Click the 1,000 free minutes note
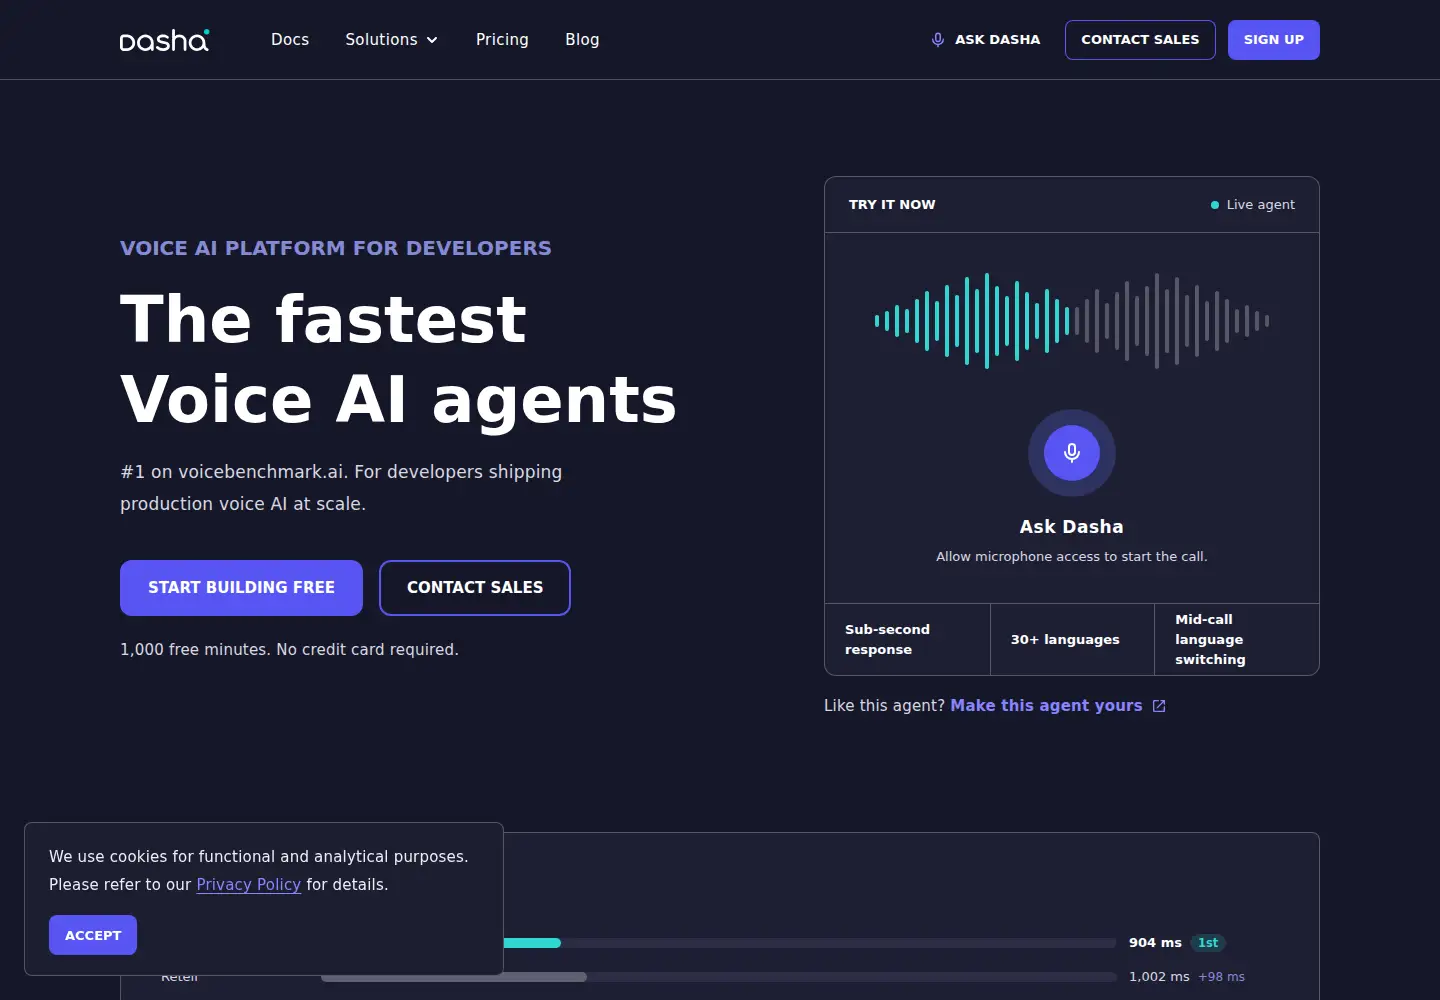The image size is (1440, 1000). pos(289,650)
